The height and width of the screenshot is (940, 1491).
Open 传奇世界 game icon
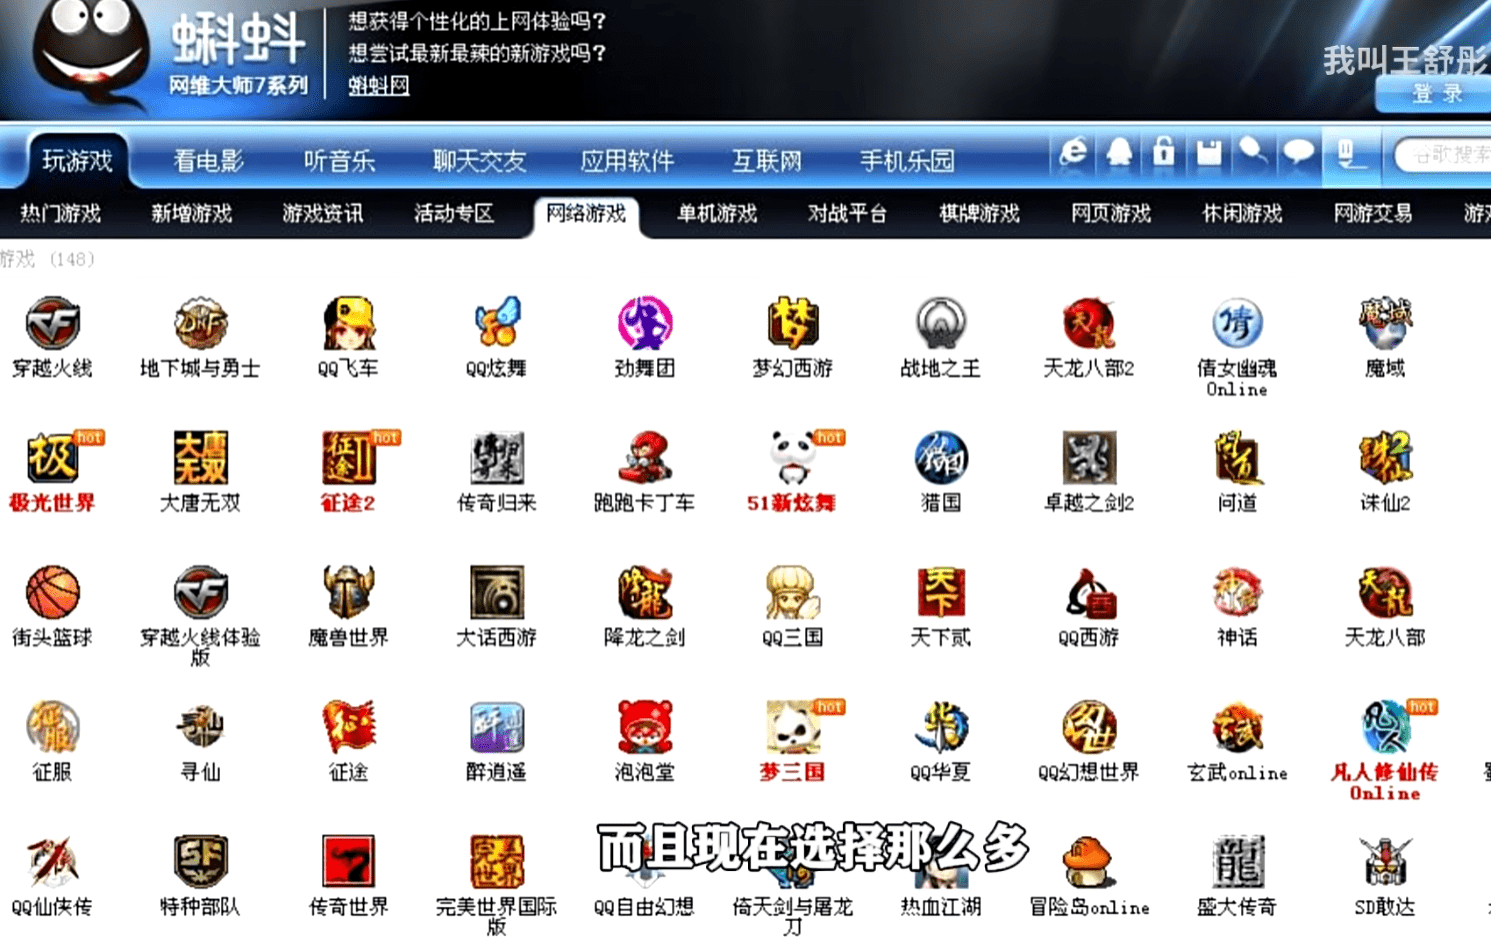(348, 862)
